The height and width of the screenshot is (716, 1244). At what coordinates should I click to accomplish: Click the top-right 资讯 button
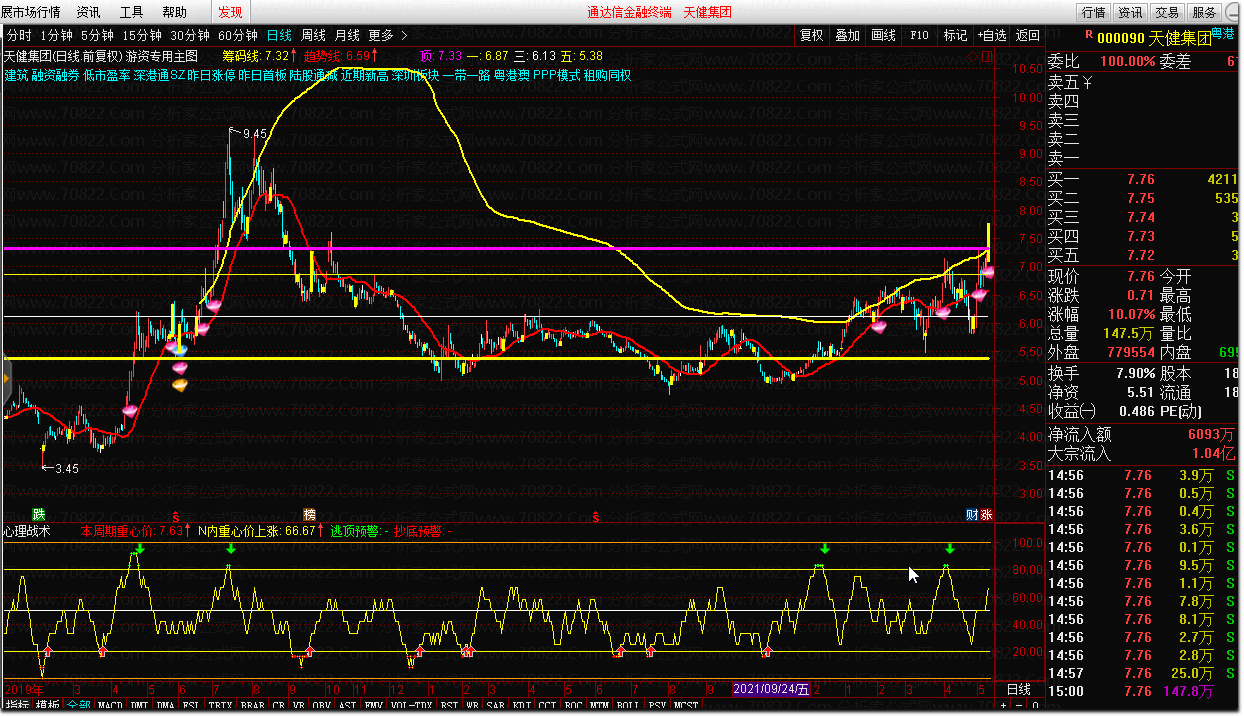coord(1130,12)
